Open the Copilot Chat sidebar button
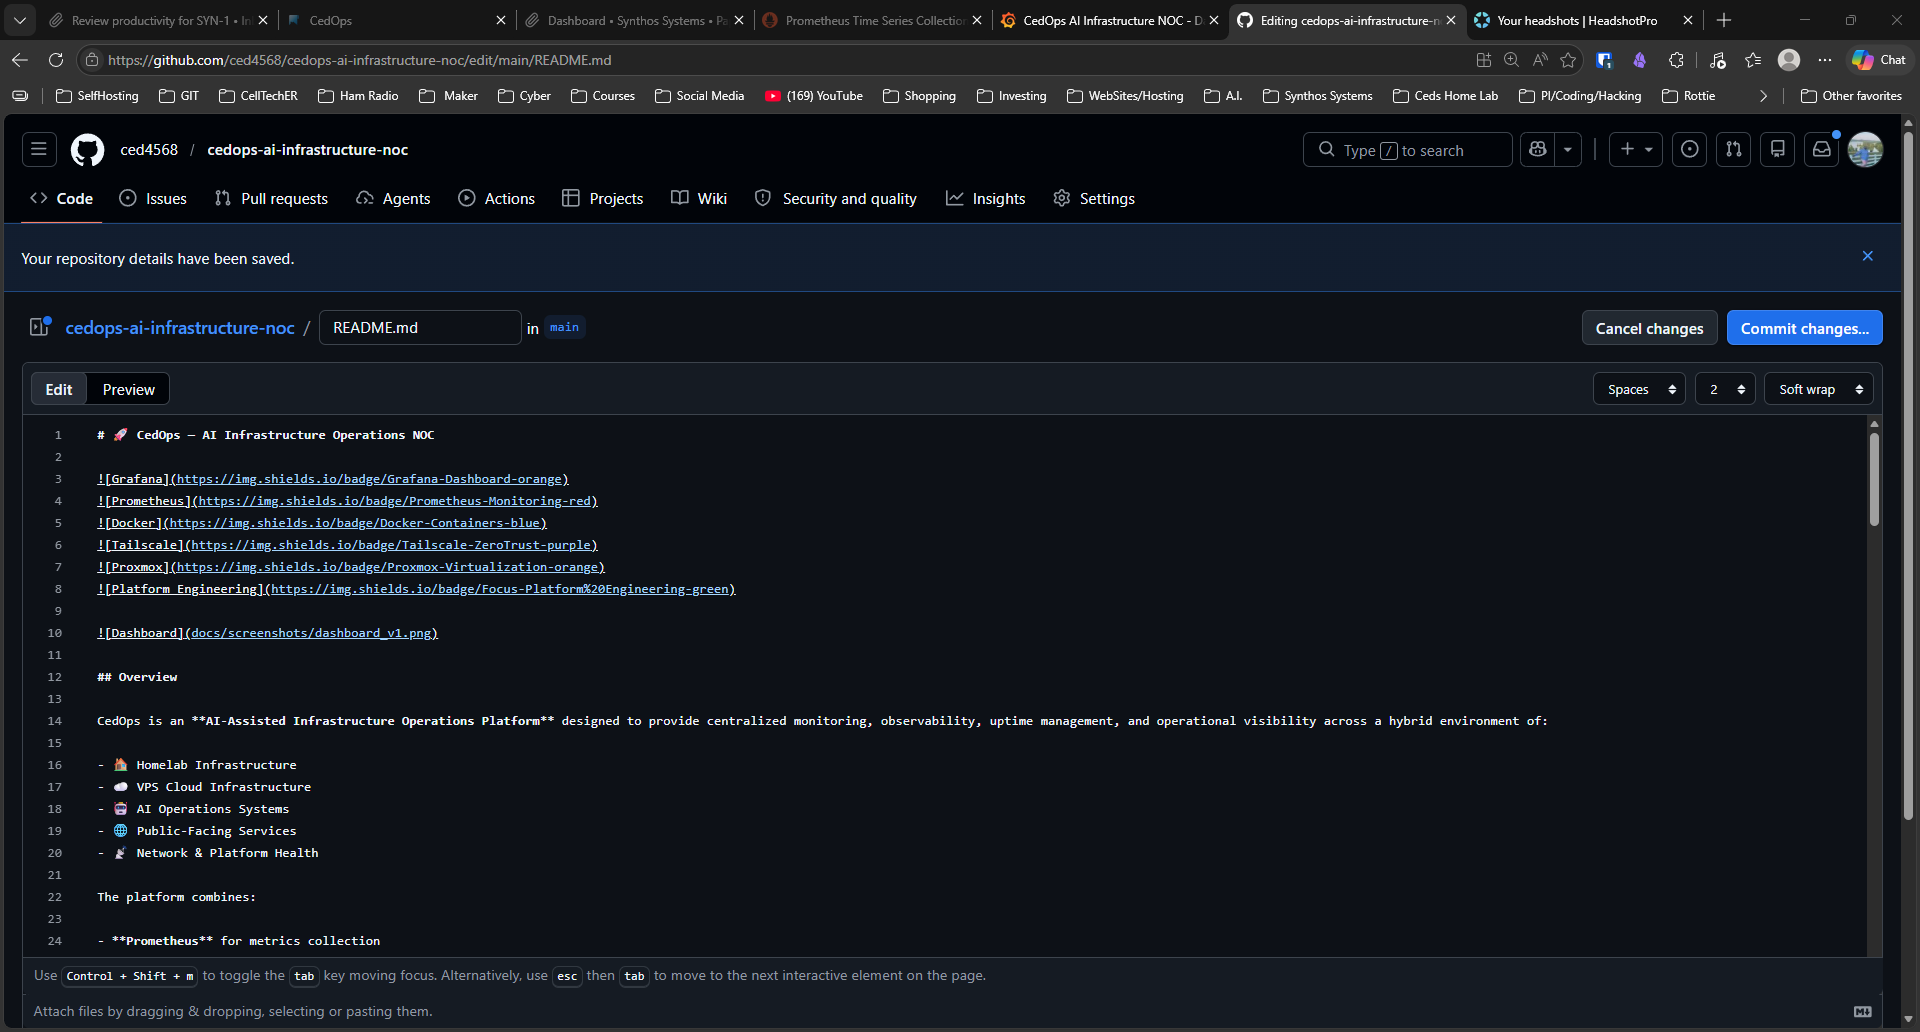 tap(1879, 60)
